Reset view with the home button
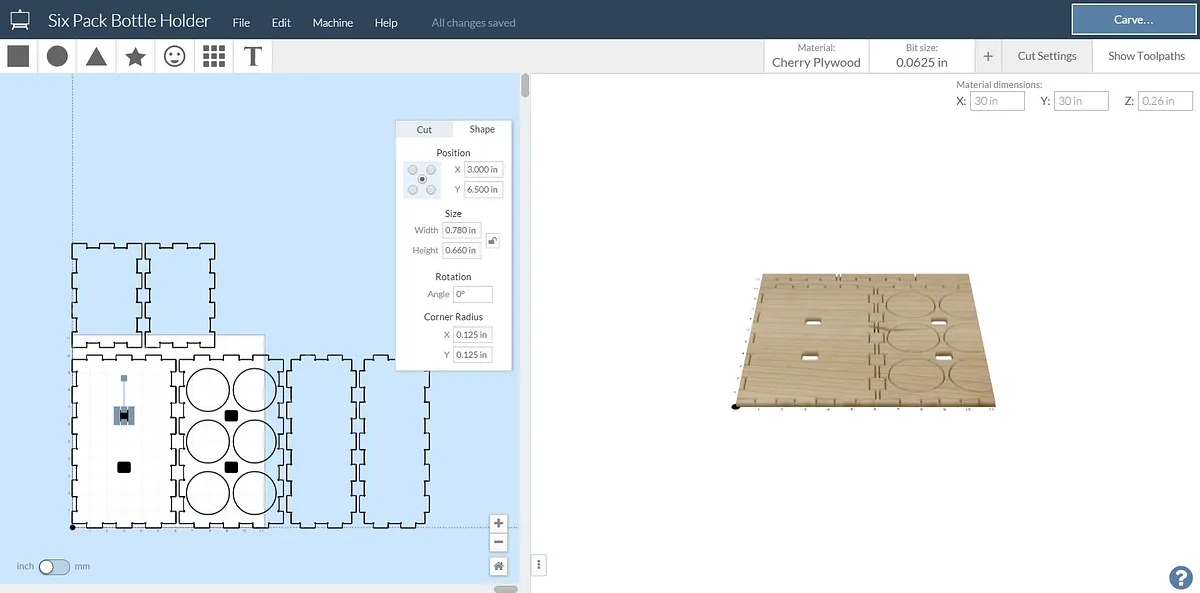Screen dimensions: 1200x593 (498, 566)
